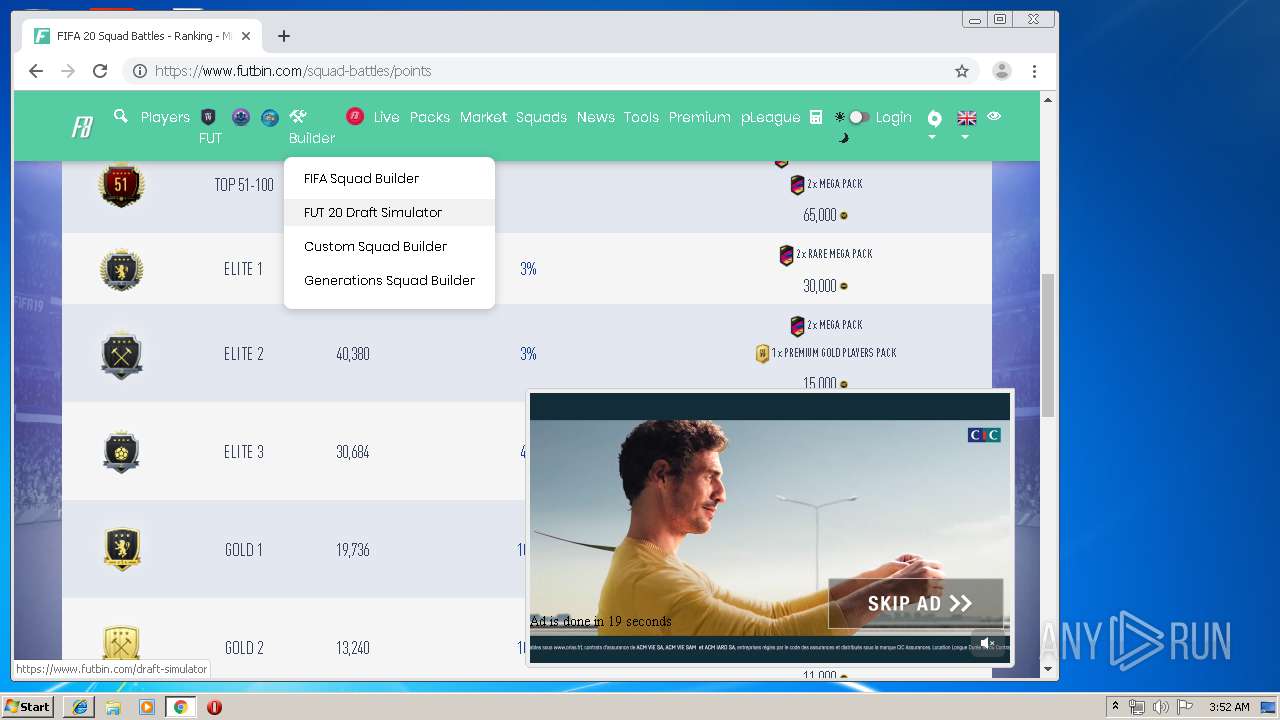Image resolution: width=1280 pixels, height=720 pixels.
Task: View site information icon in address bar
Action: click(x=140, y=71)
